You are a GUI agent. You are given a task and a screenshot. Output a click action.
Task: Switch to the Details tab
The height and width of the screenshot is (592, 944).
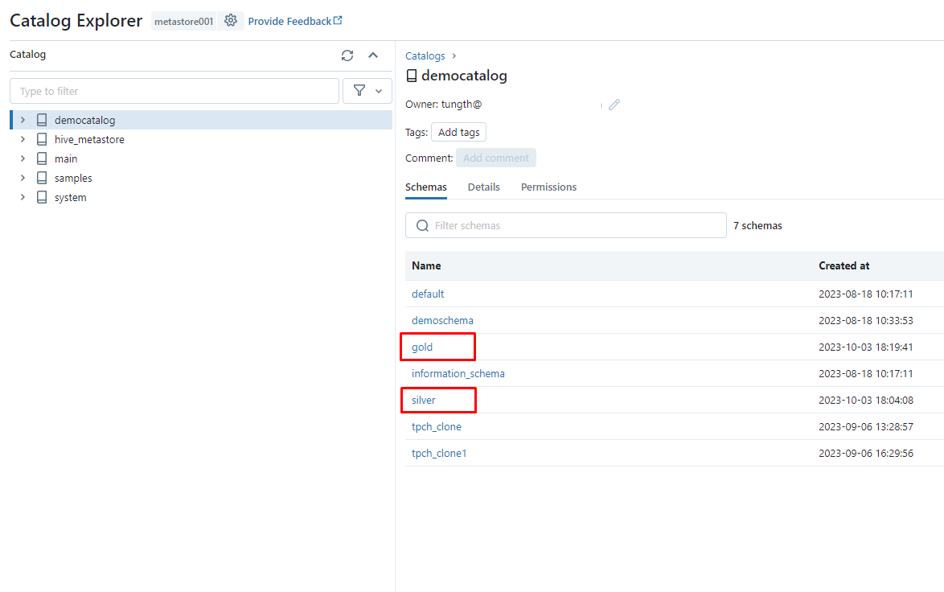[483, 187]
